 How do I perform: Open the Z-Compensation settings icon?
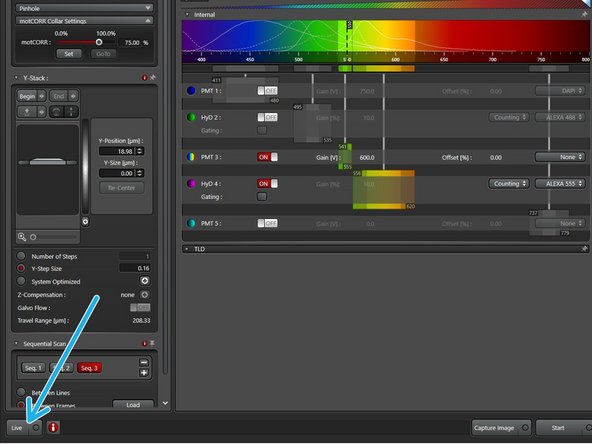coord(145,294)
